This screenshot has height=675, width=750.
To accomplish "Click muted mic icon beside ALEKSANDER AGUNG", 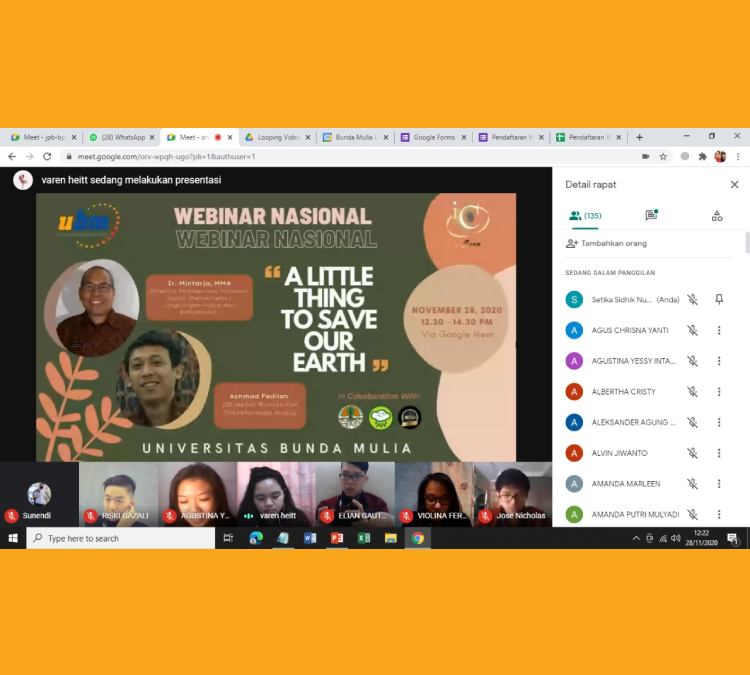I will 692,422.
